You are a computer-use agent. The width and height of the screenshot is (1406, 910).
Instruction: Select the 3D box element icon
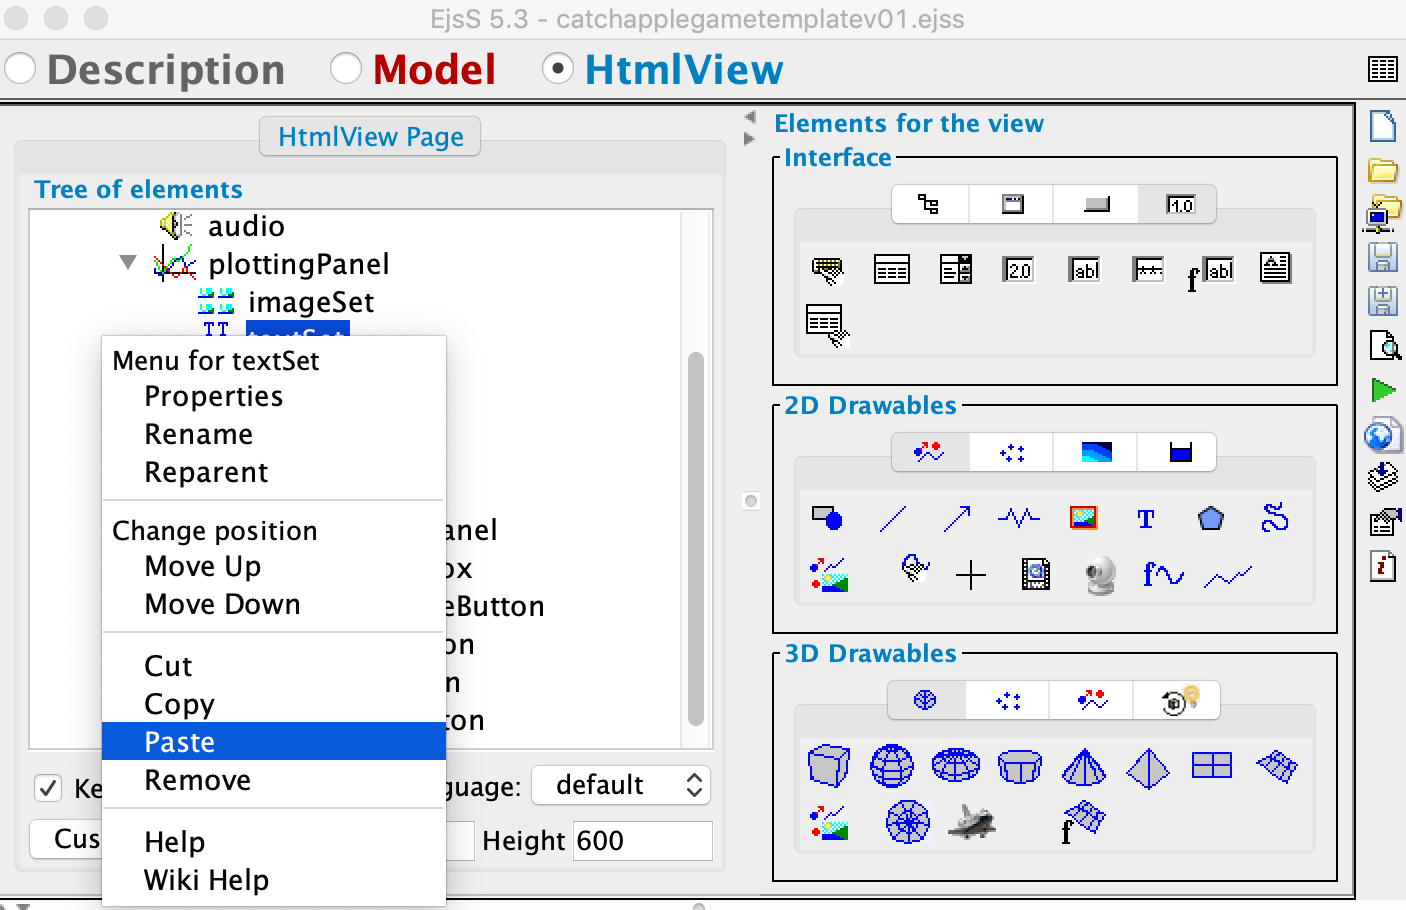point(828,767)
